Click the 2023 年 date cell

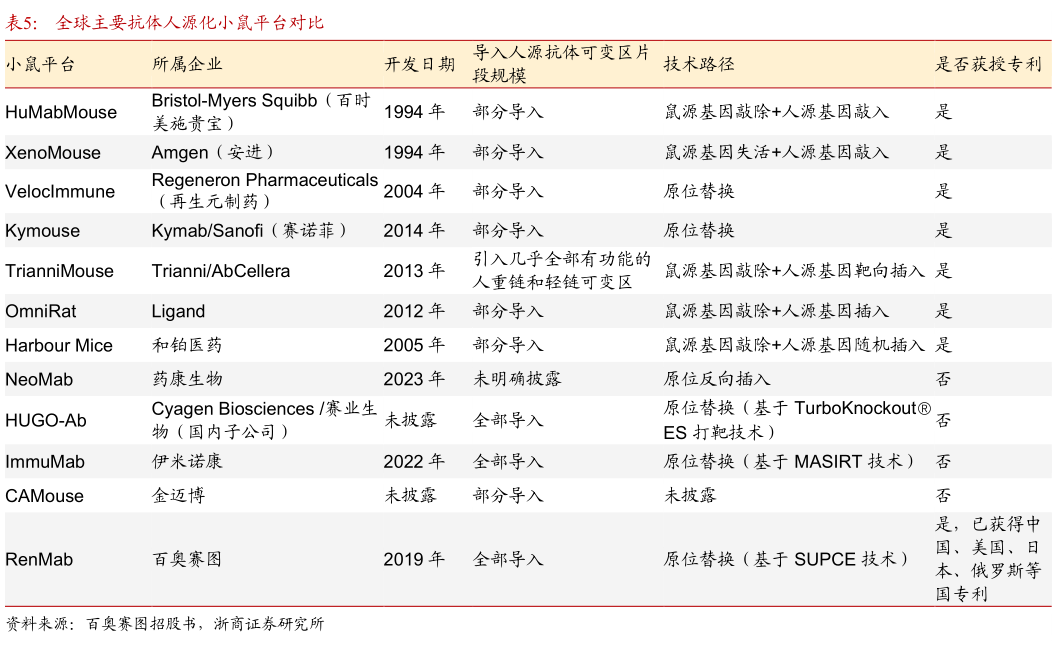414,379
